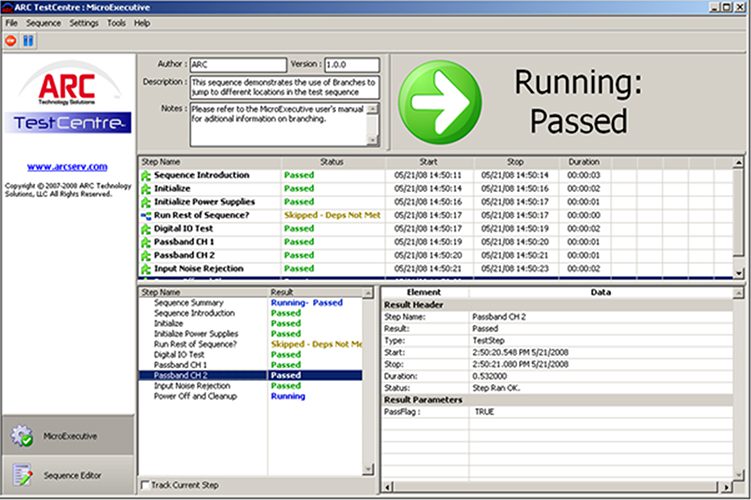751x500 pixels.
Task: Click the Result column header in lower list
Action: click(x=316, y=292)
